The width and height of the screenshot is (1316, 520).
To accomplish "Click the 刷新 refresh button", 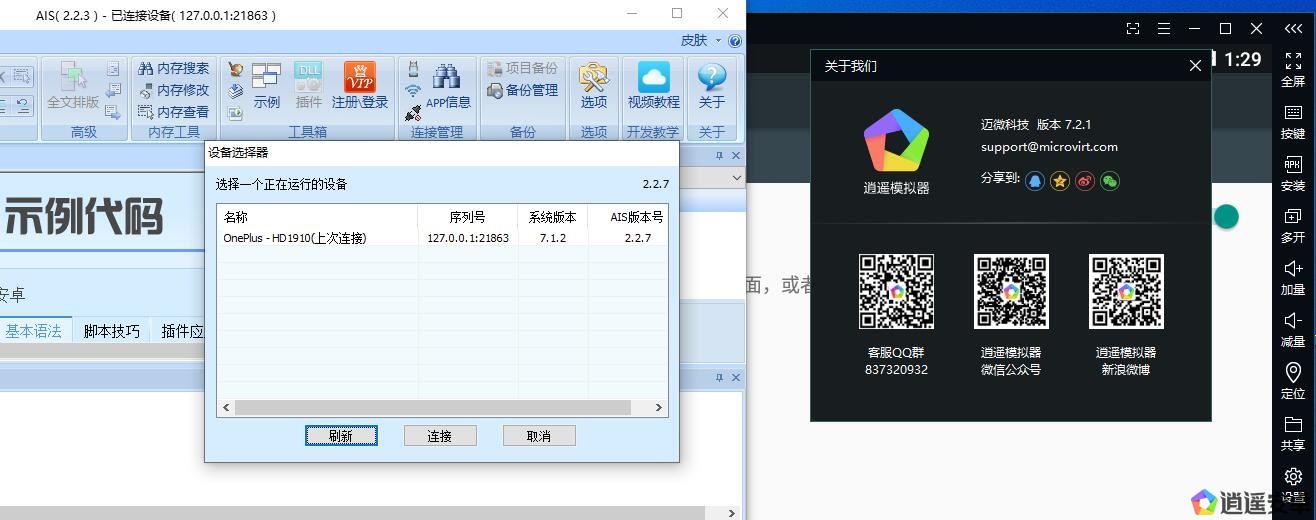I will 341,436.
